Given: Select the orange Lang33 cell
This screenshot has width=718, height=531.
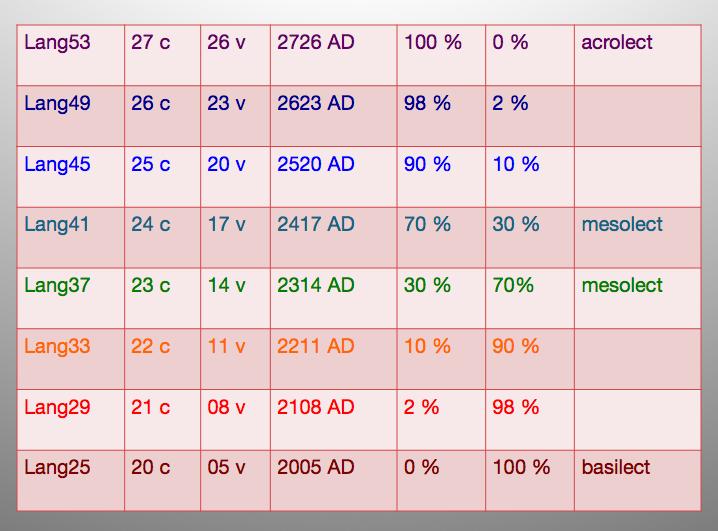Looking at the screenshot, I should 57,346.
